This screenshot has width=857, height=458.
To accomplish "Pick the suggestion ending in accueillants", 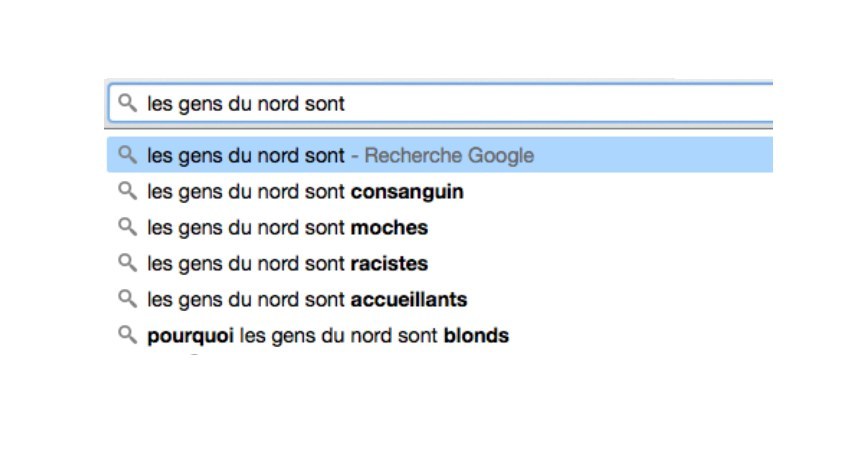I will point(440,300).
